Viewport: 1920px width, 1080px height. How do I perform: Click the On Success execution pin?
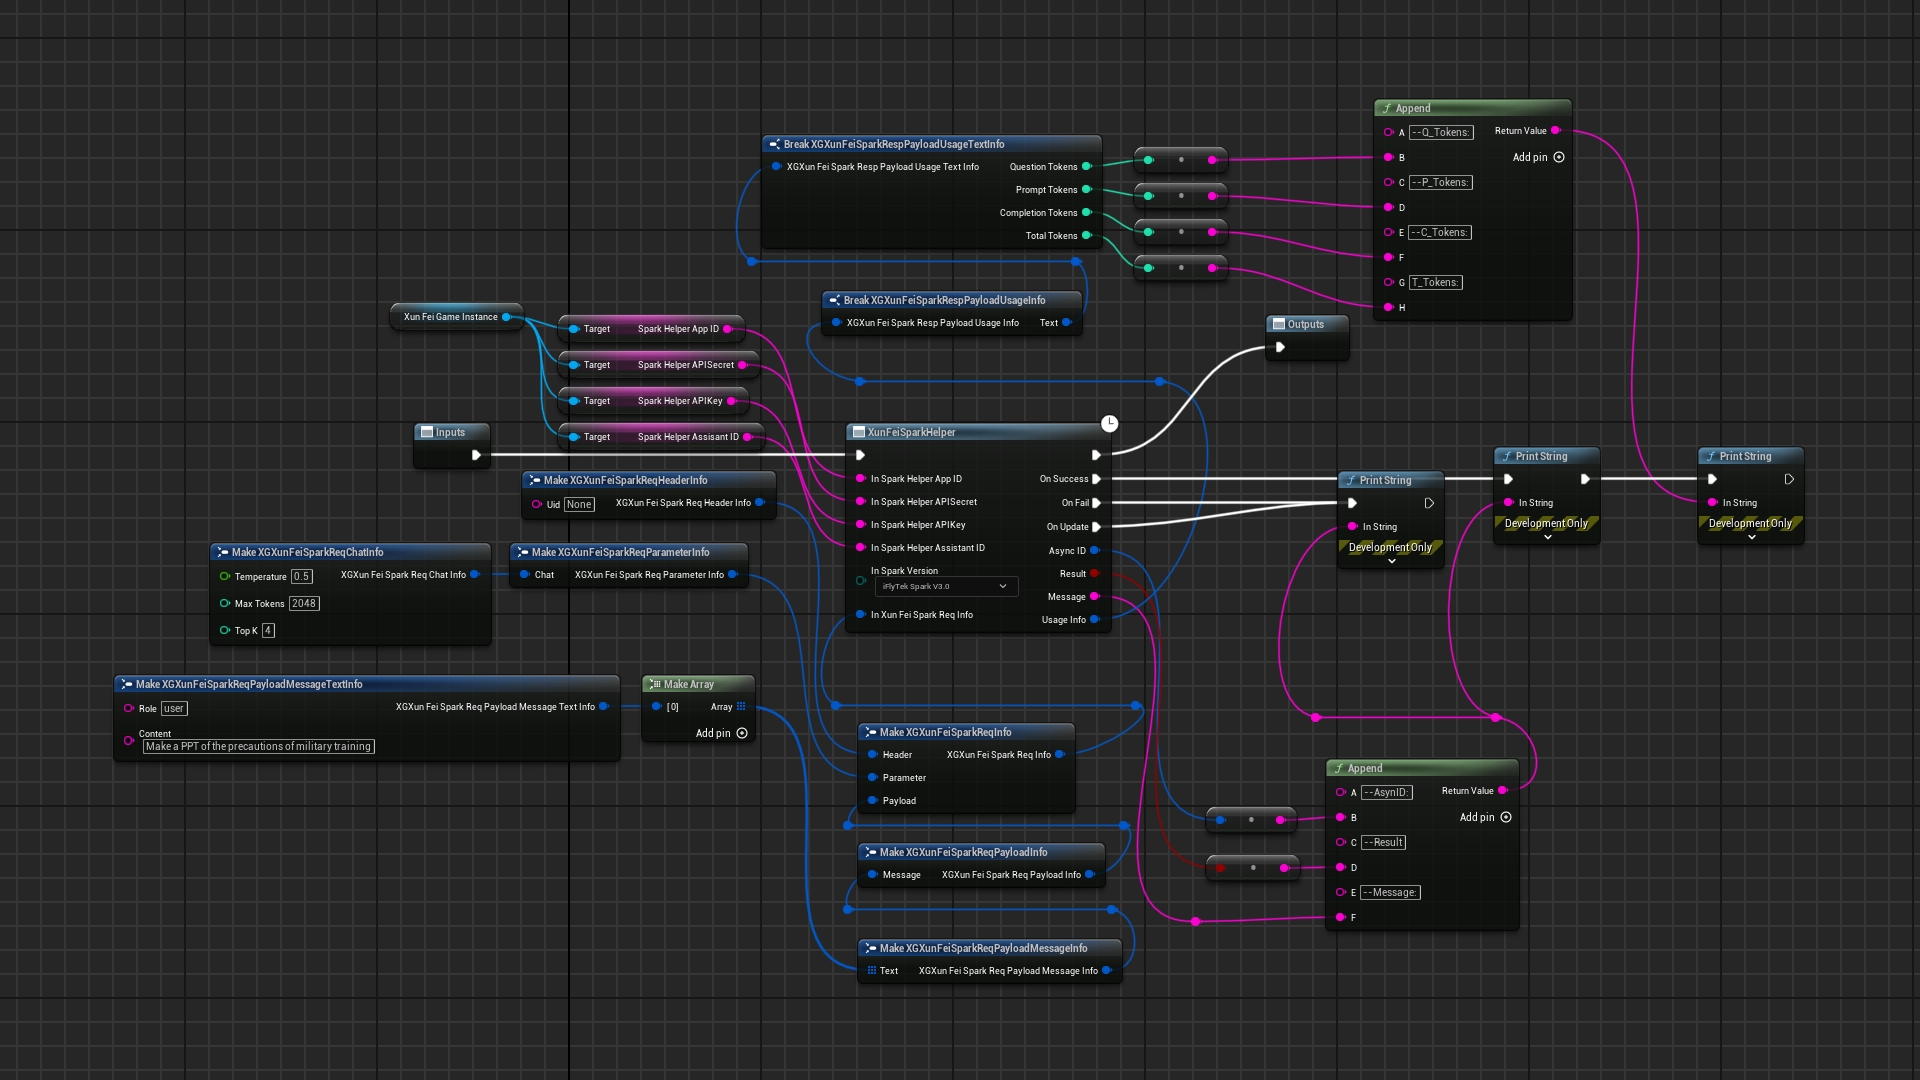click(1096, 479)
